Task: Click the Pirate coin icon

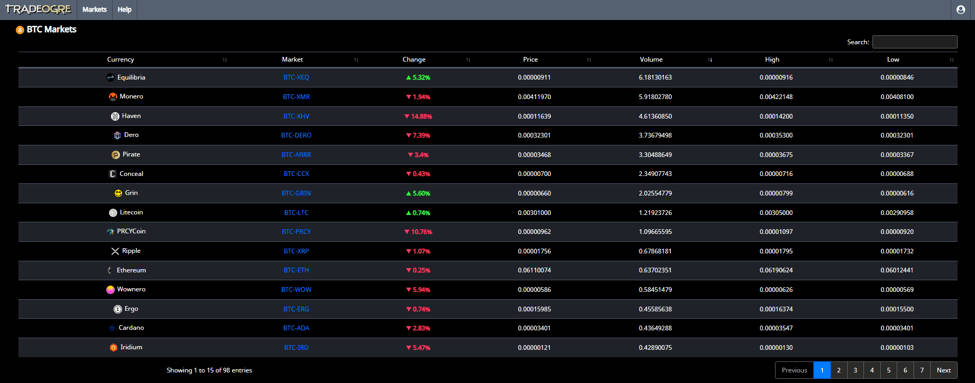Action: (x=116, y=155)
